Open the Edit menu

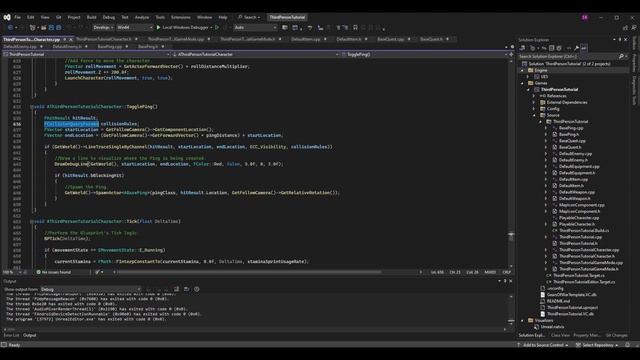(31, 17)
